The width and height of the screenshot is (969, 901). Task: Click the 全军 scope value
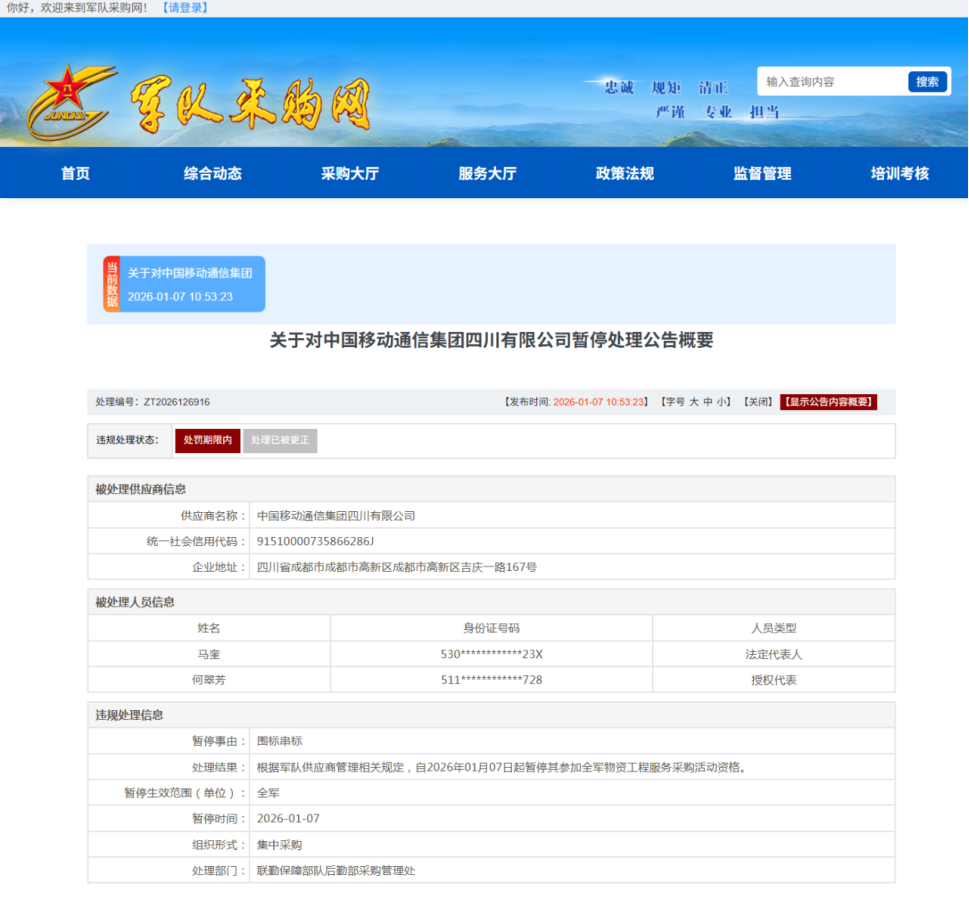click(268, 793)
